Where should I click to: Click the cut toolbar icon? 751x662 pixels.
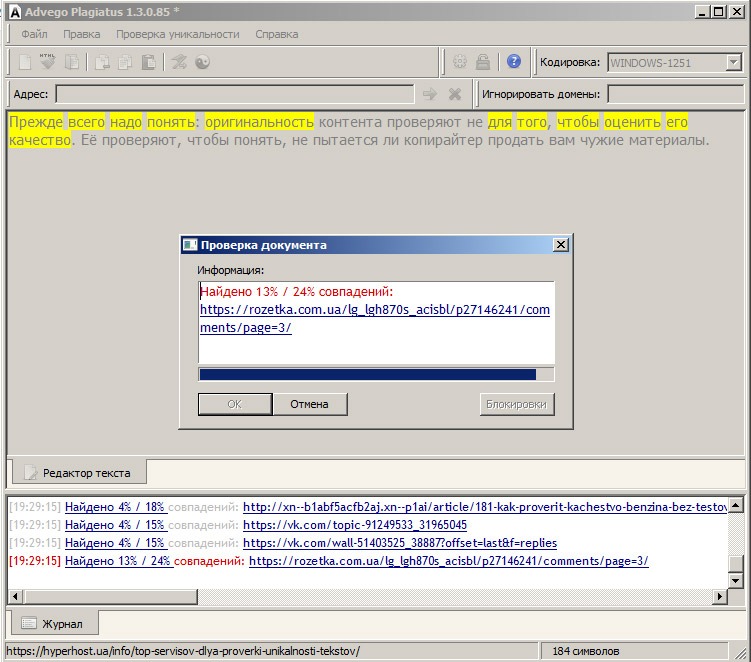click(x=102, y=62)
